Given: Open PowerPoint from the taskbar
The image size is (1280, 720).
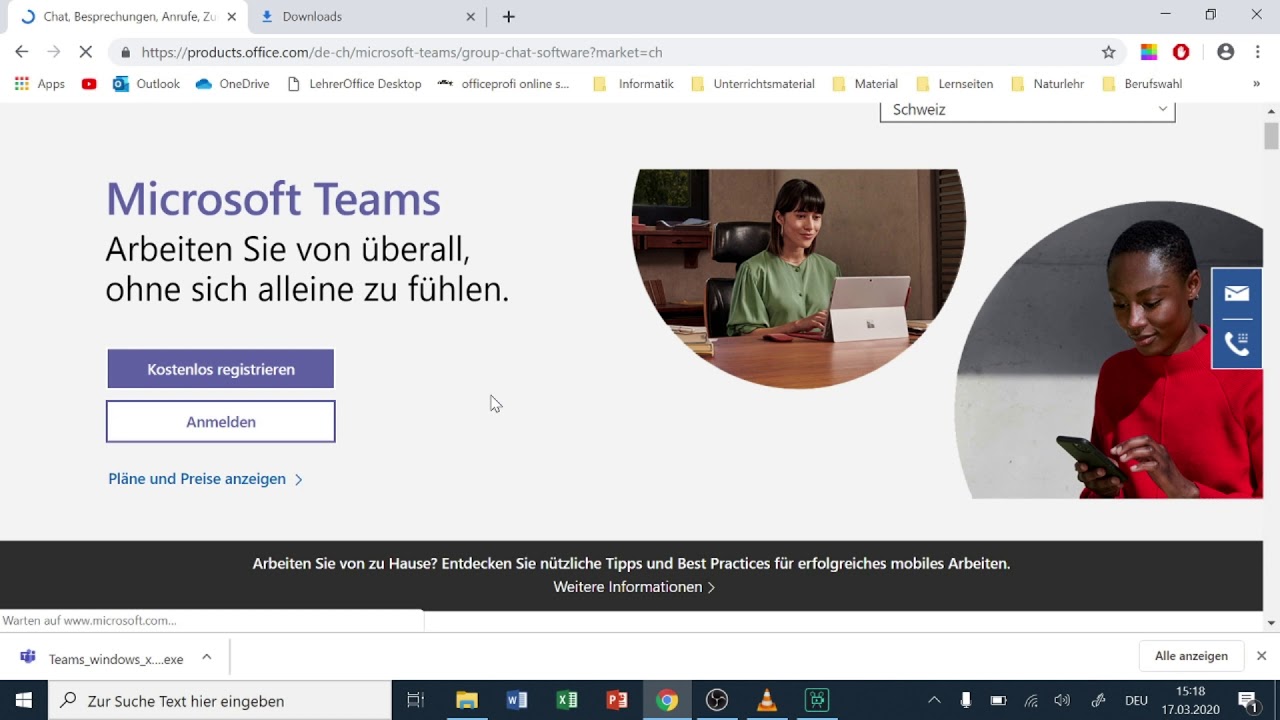Looking at the screenshot, I should [617, 700].
